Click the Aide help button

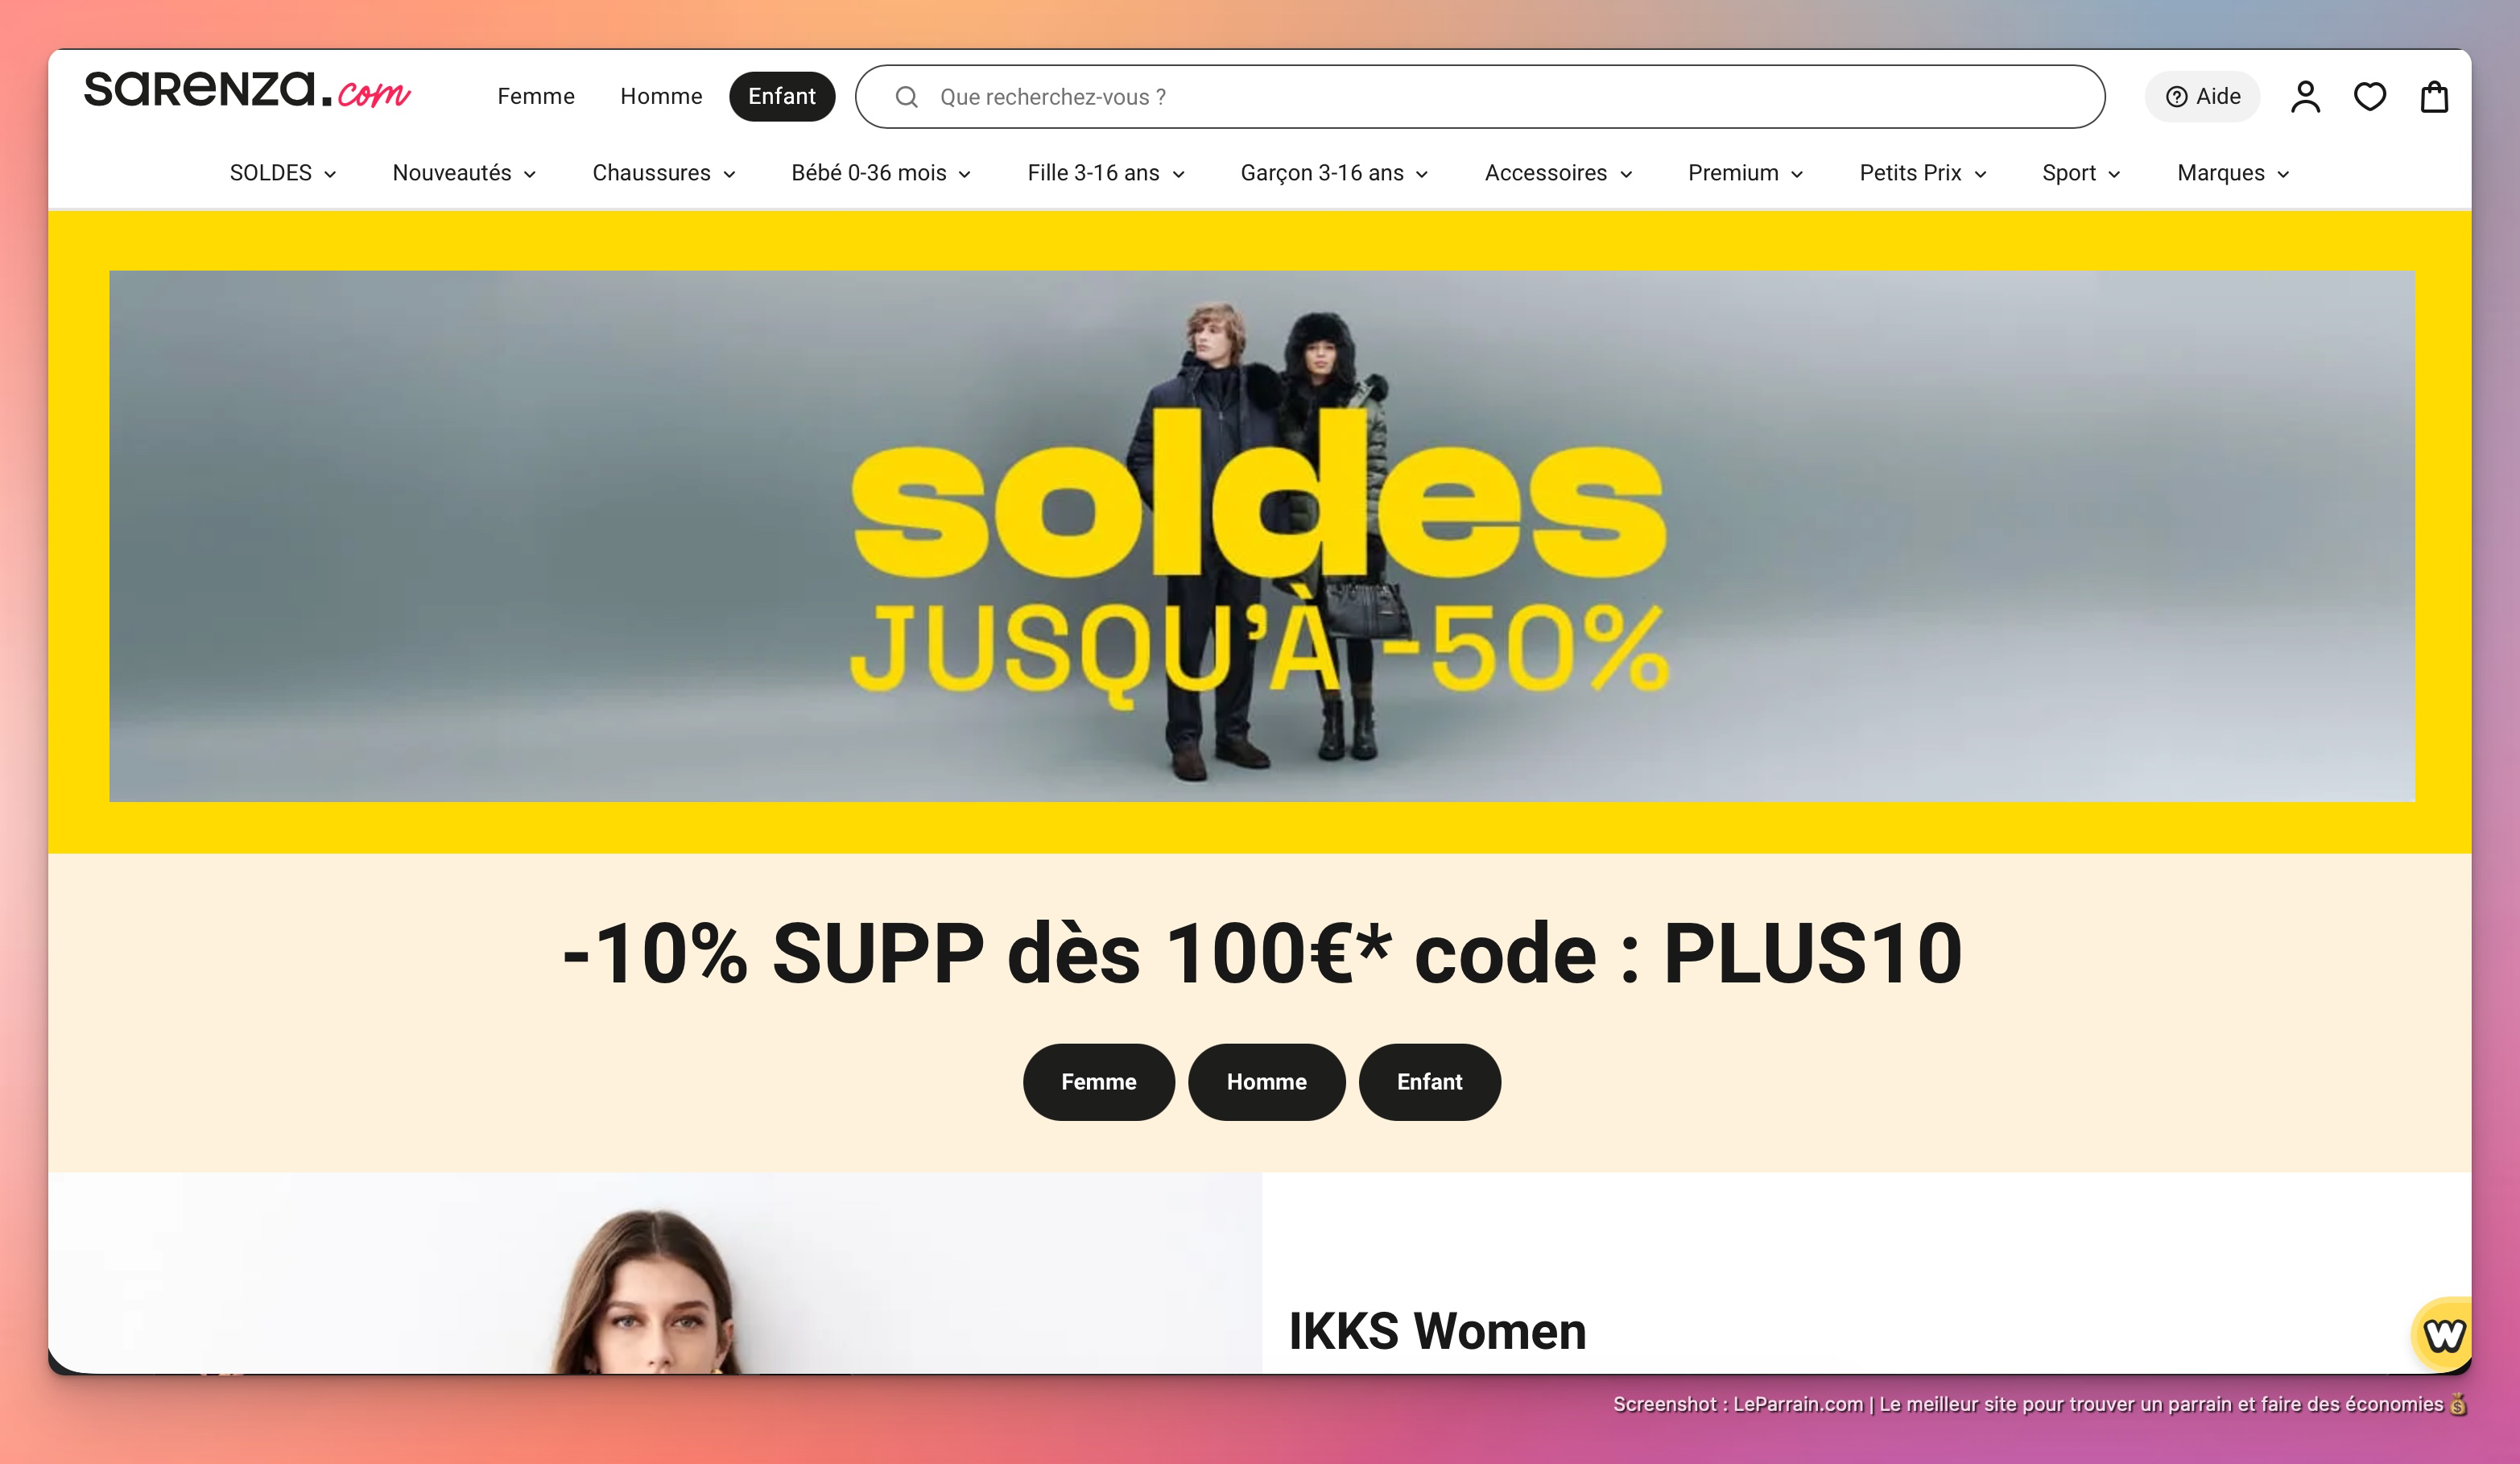pos(2202,97)
